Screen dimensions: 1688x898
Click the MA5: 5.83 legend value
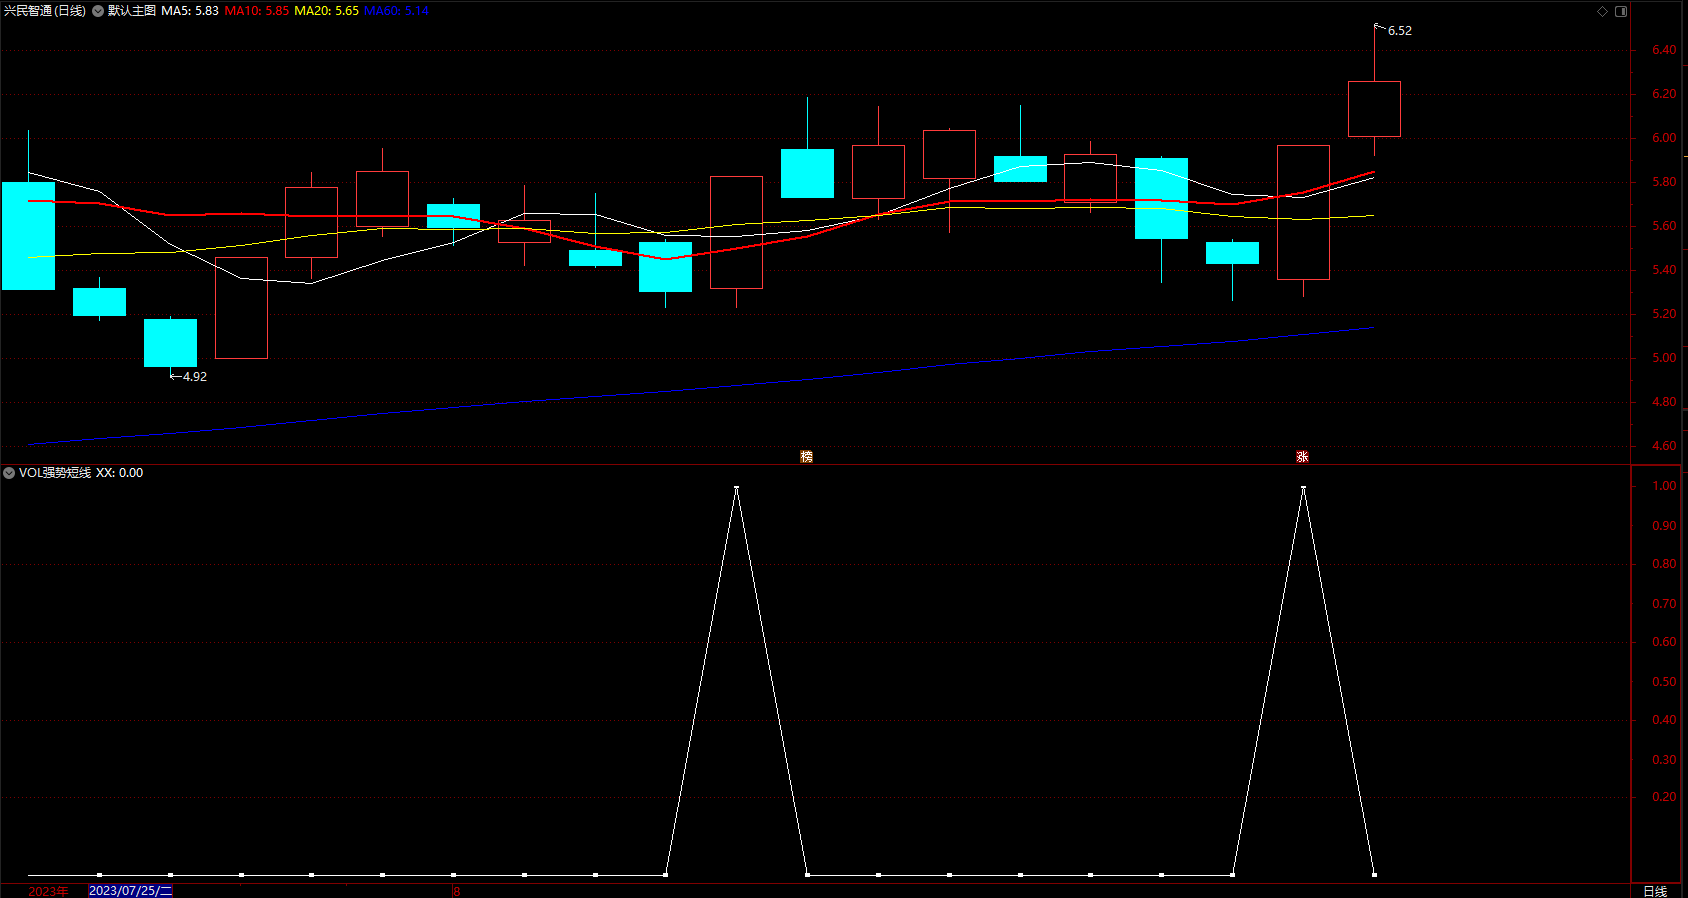tap(190, 11)
